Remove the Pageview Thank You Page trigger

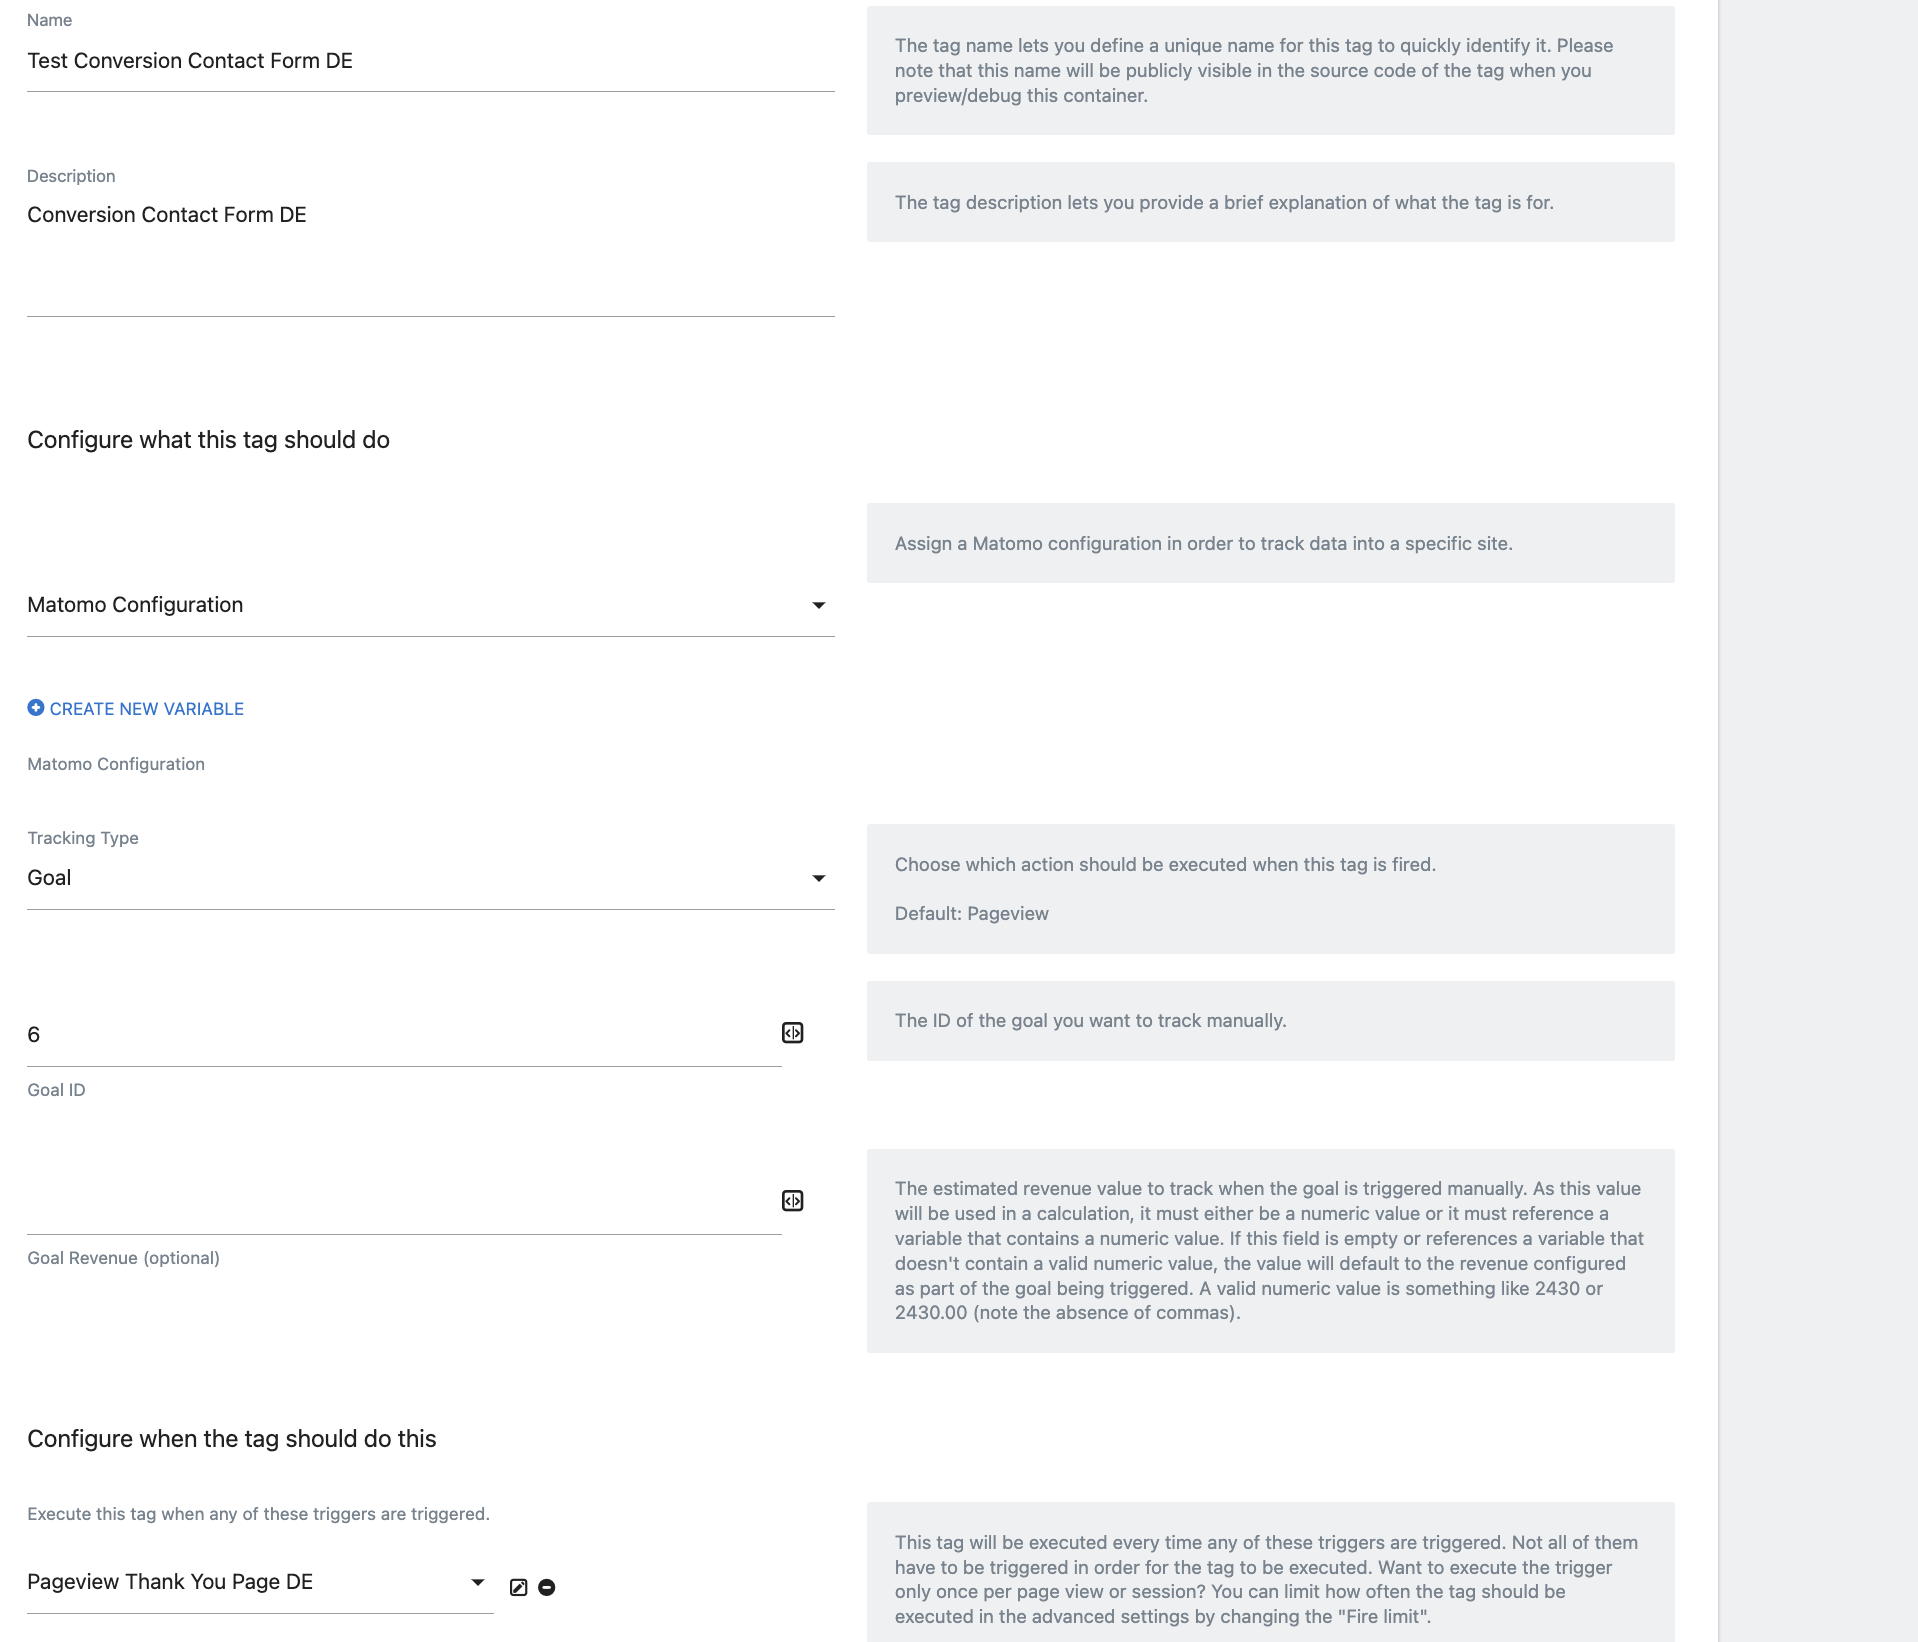547,1587
